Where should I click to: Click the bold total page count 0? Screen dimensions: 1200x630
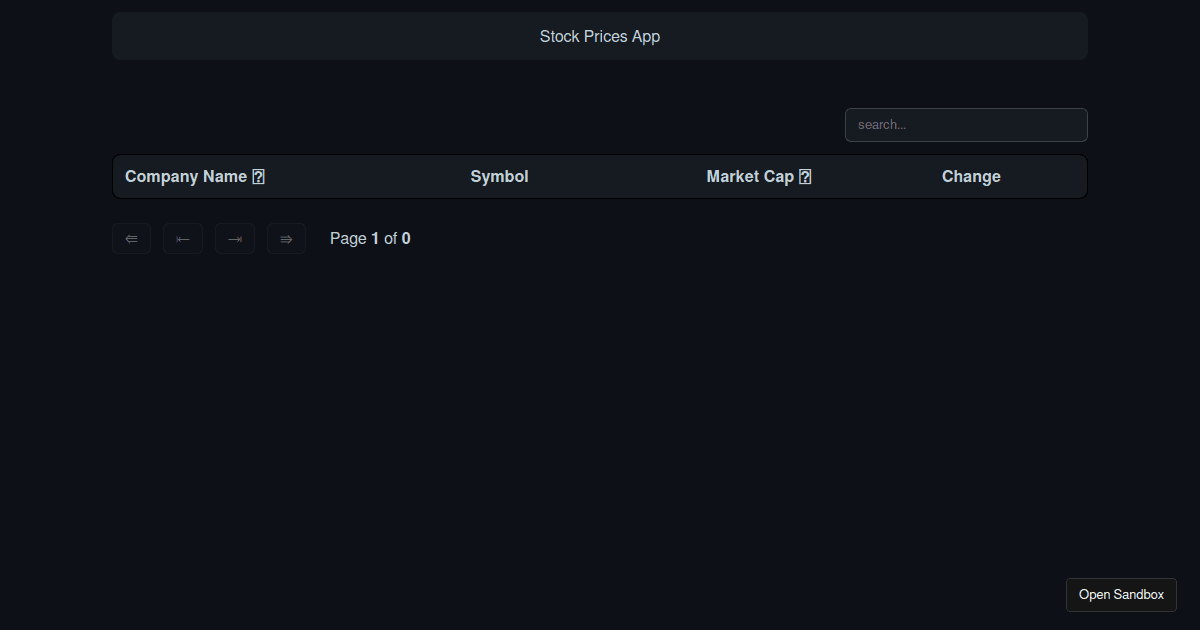click(406, 239)
